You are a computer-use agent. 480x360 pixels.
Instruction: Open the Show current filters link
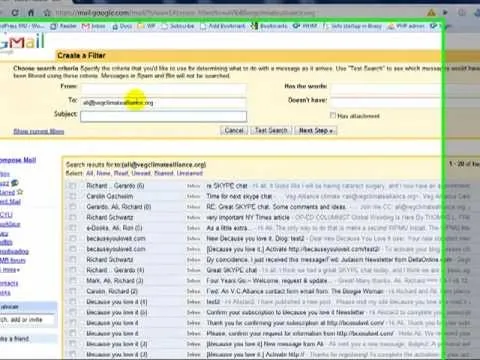(39, 131)
